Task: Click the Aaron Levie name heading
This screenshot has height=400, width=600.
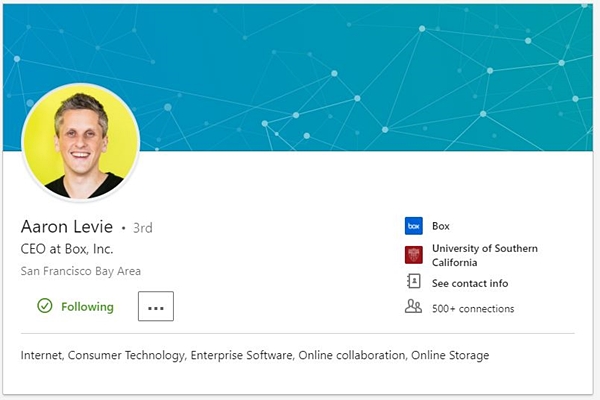Action: (67, 227)
